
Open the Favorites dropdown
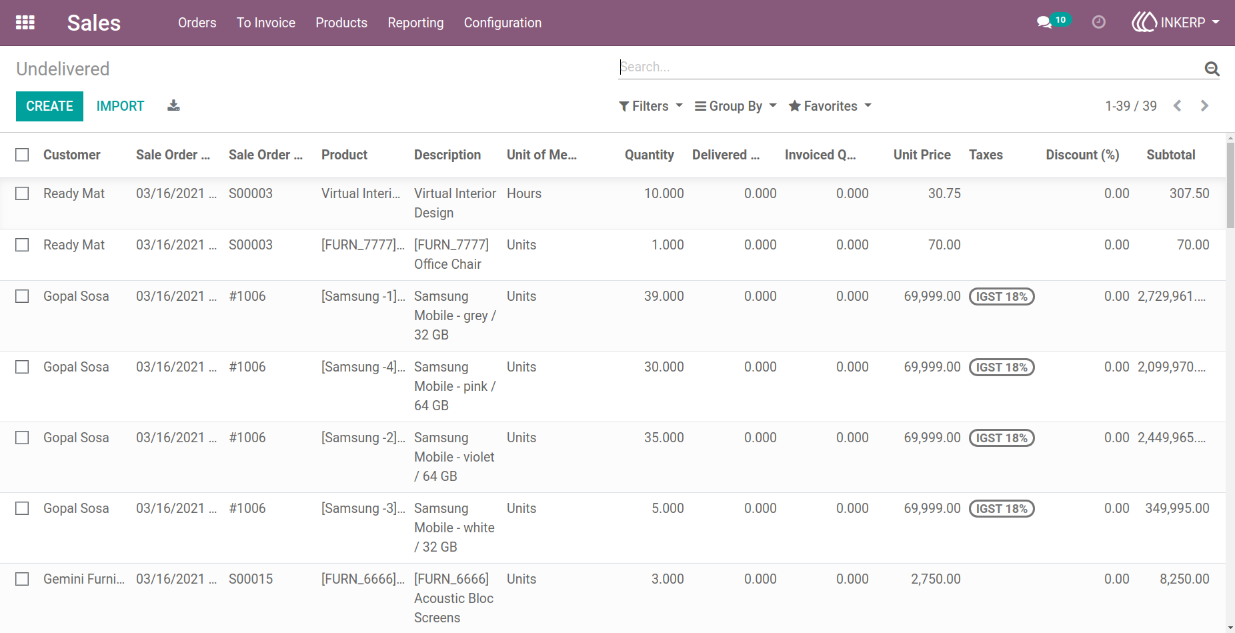pyautogui.click(x=830, y=106)
